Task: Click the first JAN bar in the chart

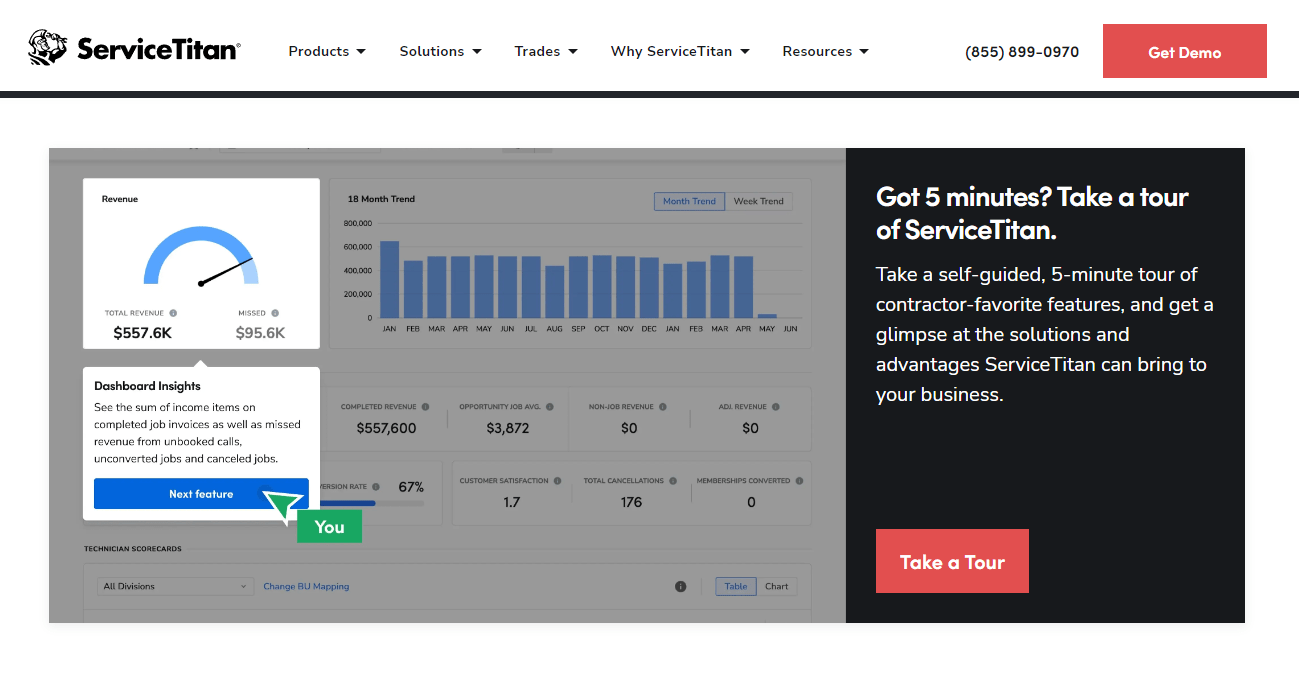Action: (389, 279)
